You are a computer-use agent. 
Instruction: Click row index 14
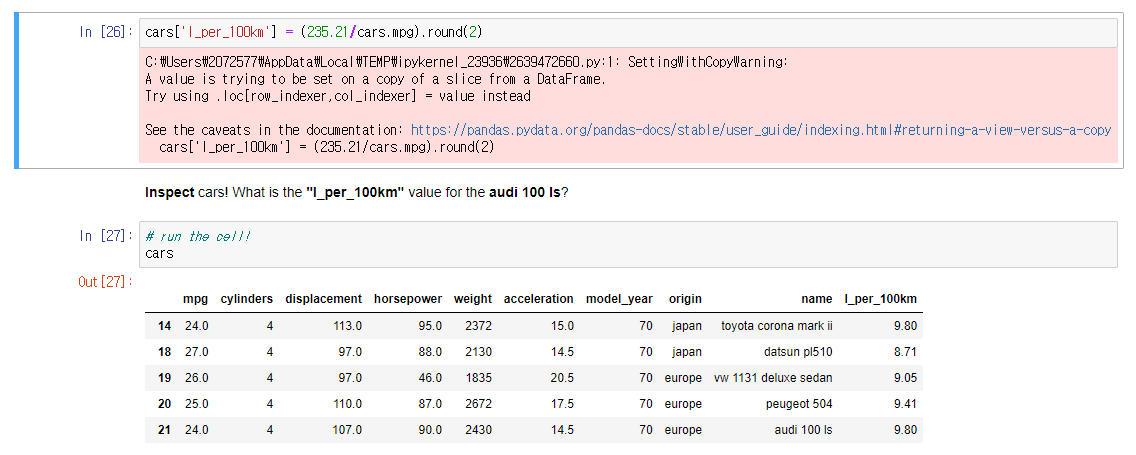(164, 326)
